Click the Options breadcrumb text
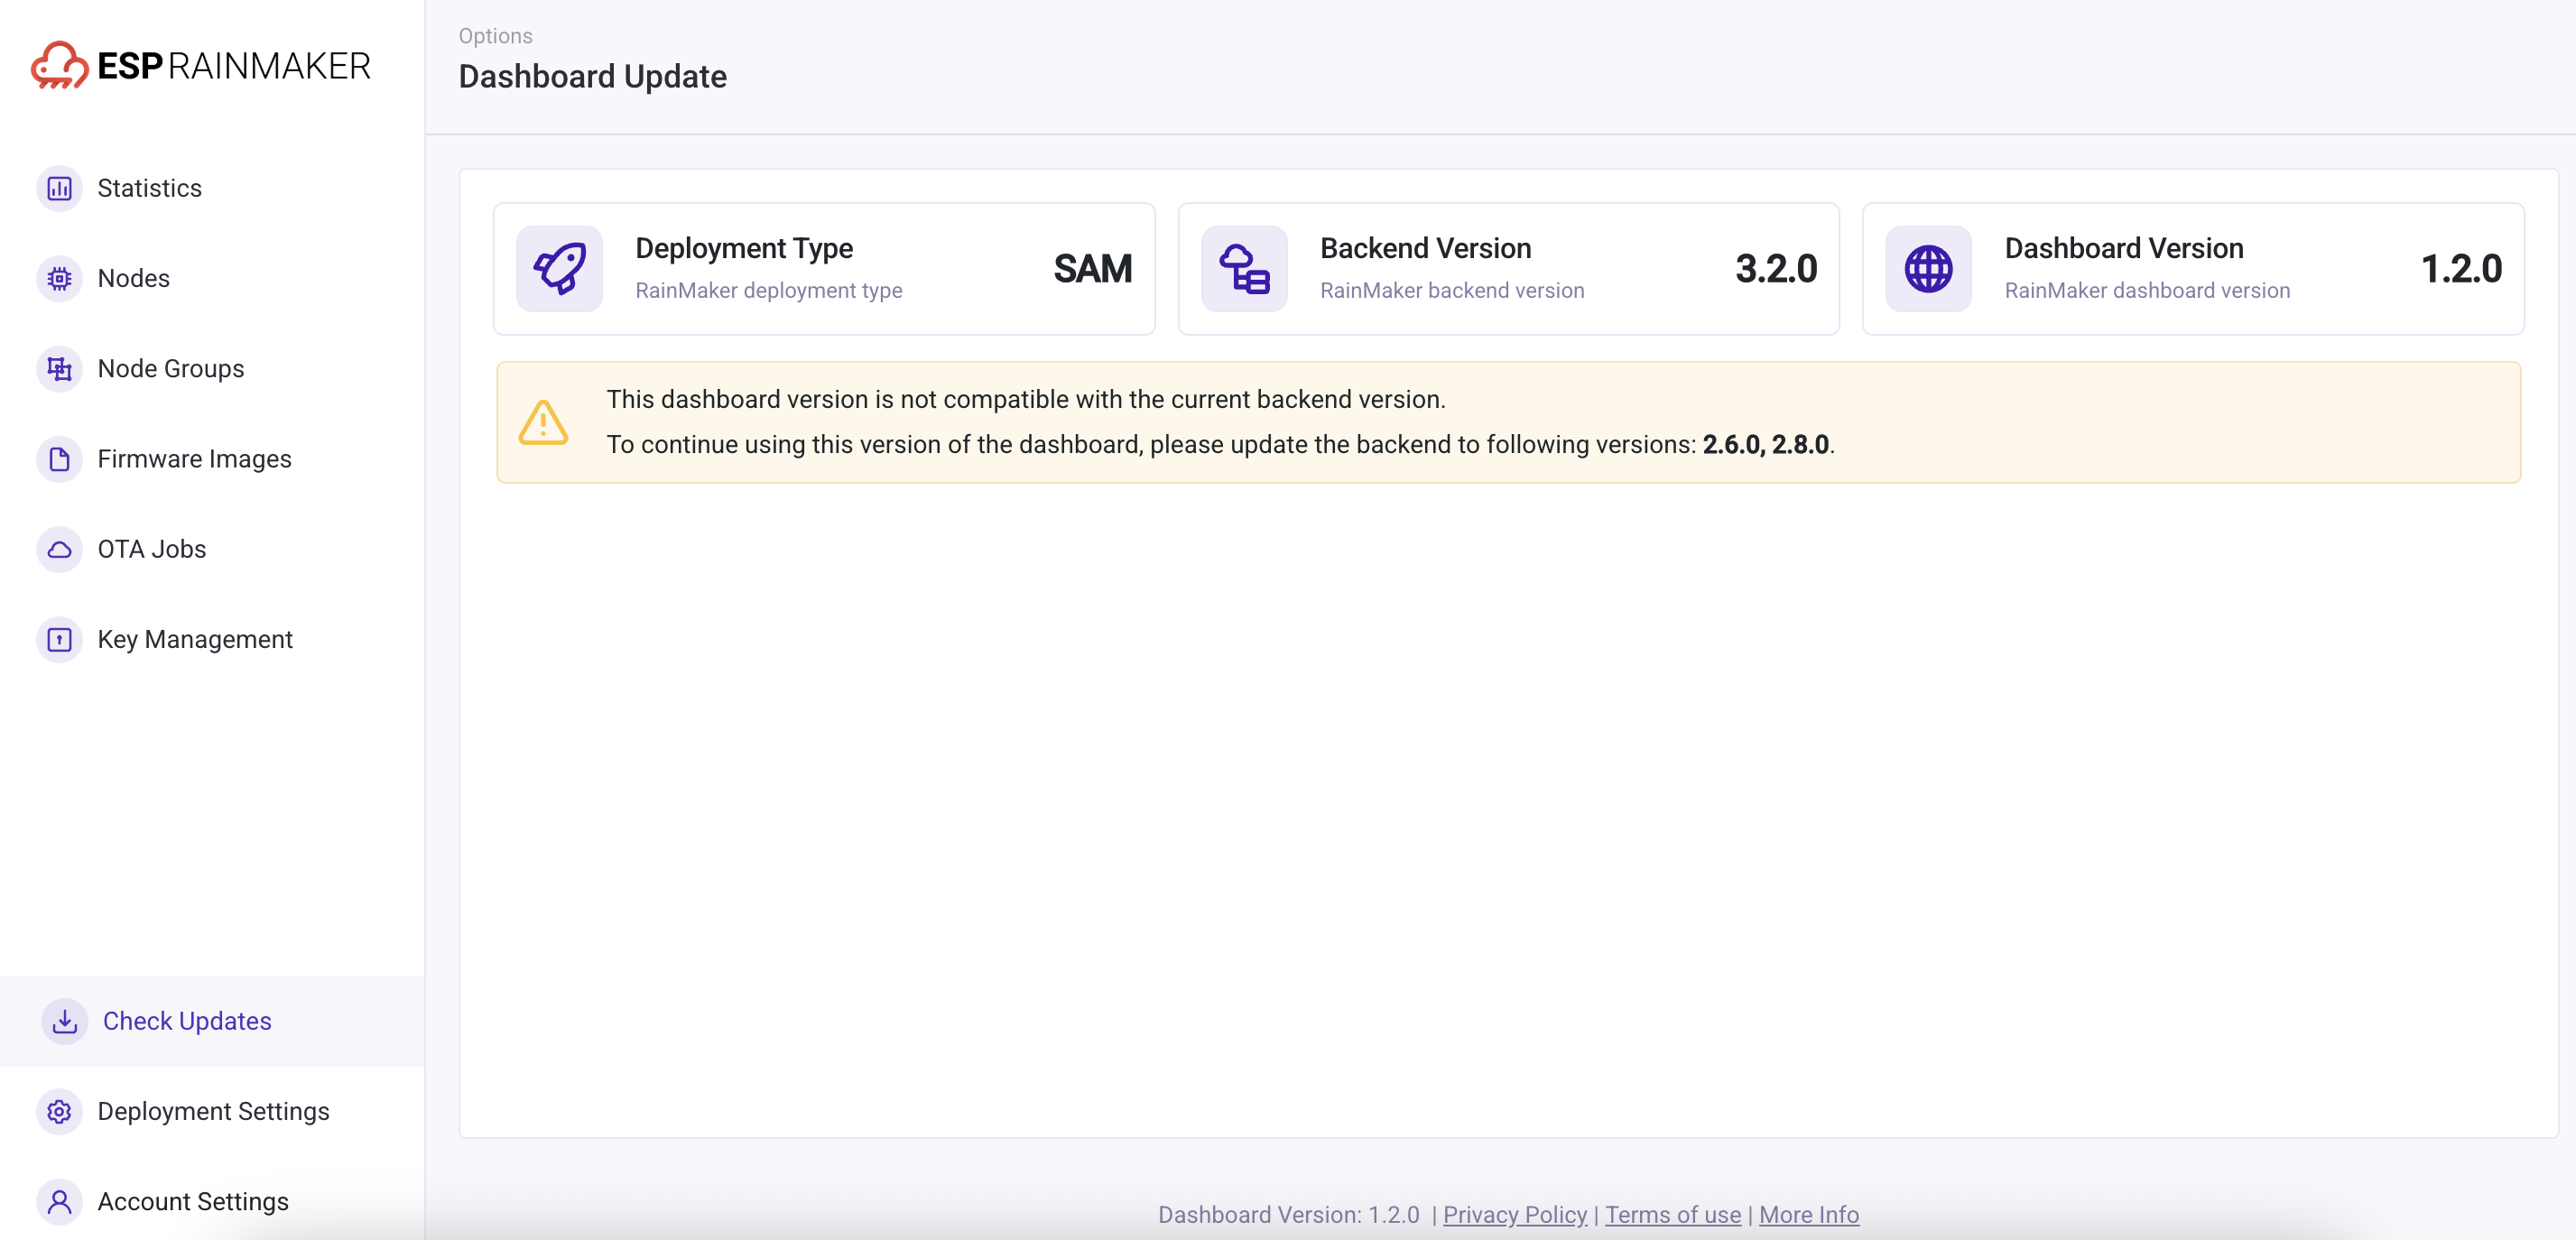2576x1240 pixels. click(x=495, y=36)
